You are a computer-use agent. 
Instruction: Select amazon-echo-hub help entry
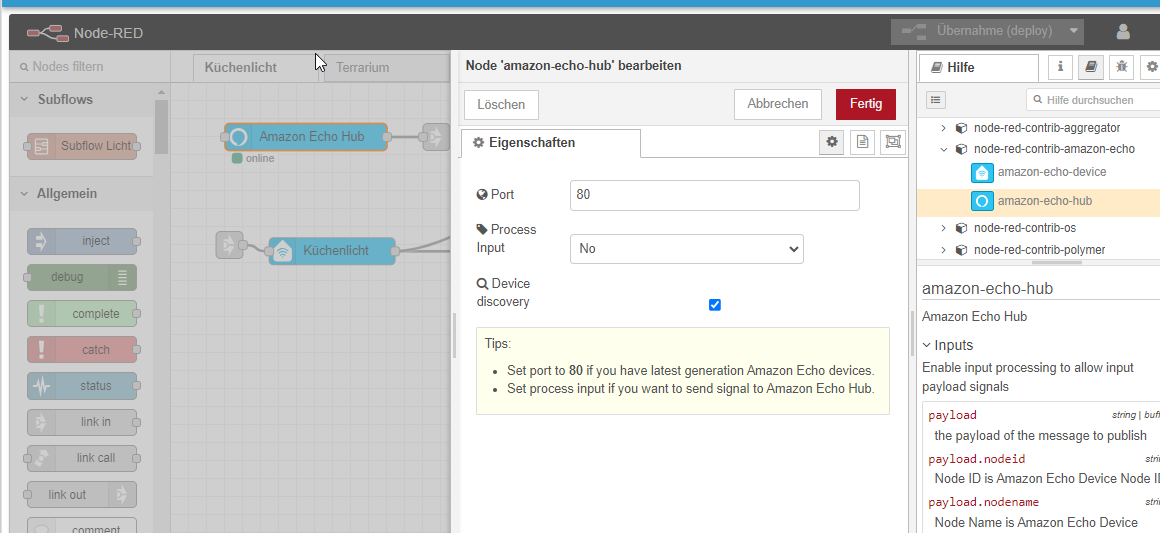click(1039, 201)
